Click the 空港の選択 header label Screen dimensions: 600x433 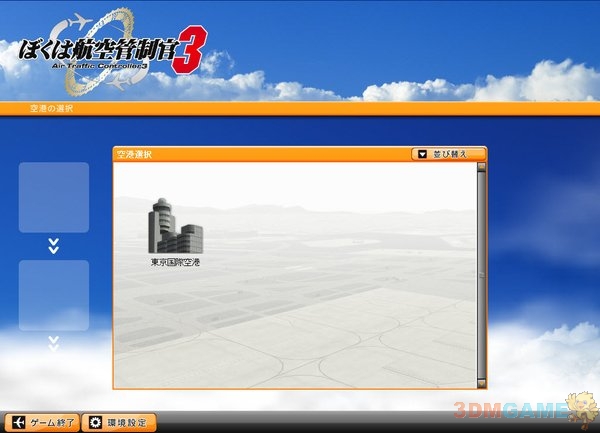click(52, 109)
